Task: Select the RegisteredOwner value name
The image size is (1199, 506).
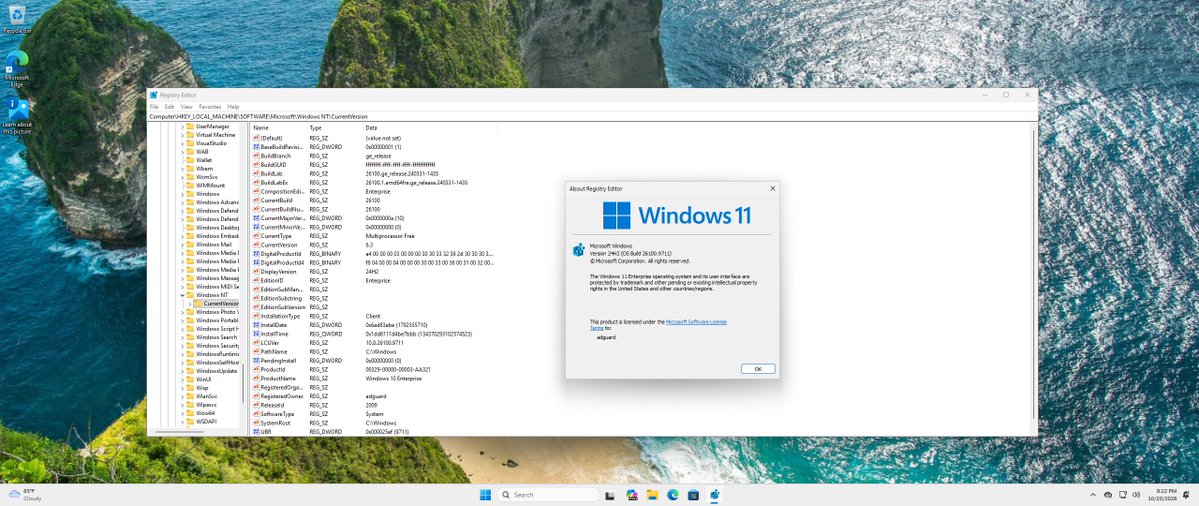Action: coord(282,396)
